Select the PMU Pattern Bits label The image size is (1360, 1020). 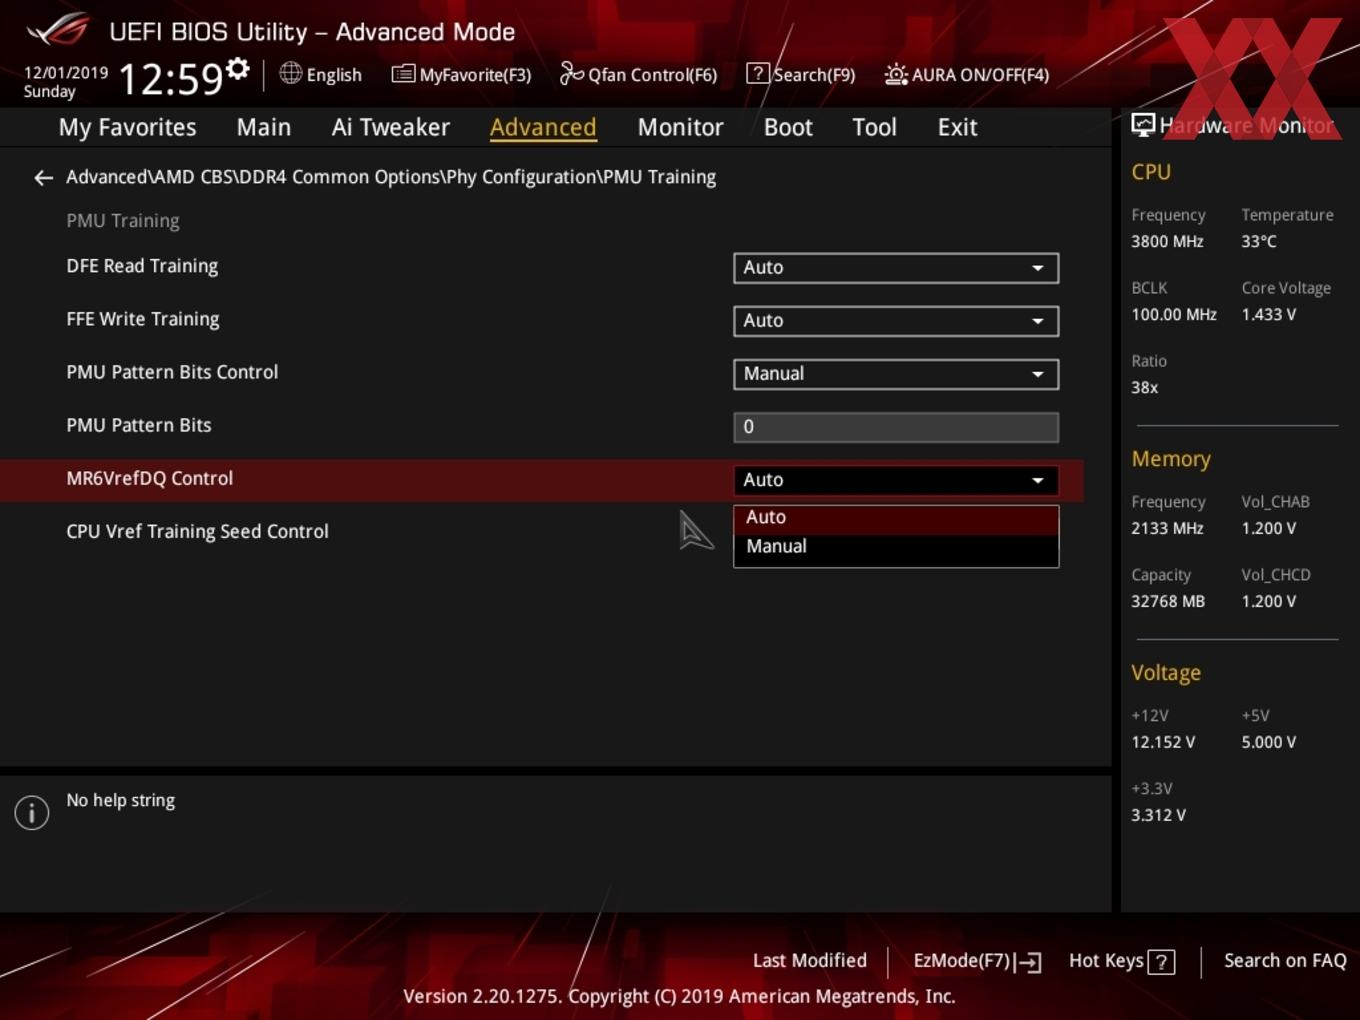(x=139, y=425)
